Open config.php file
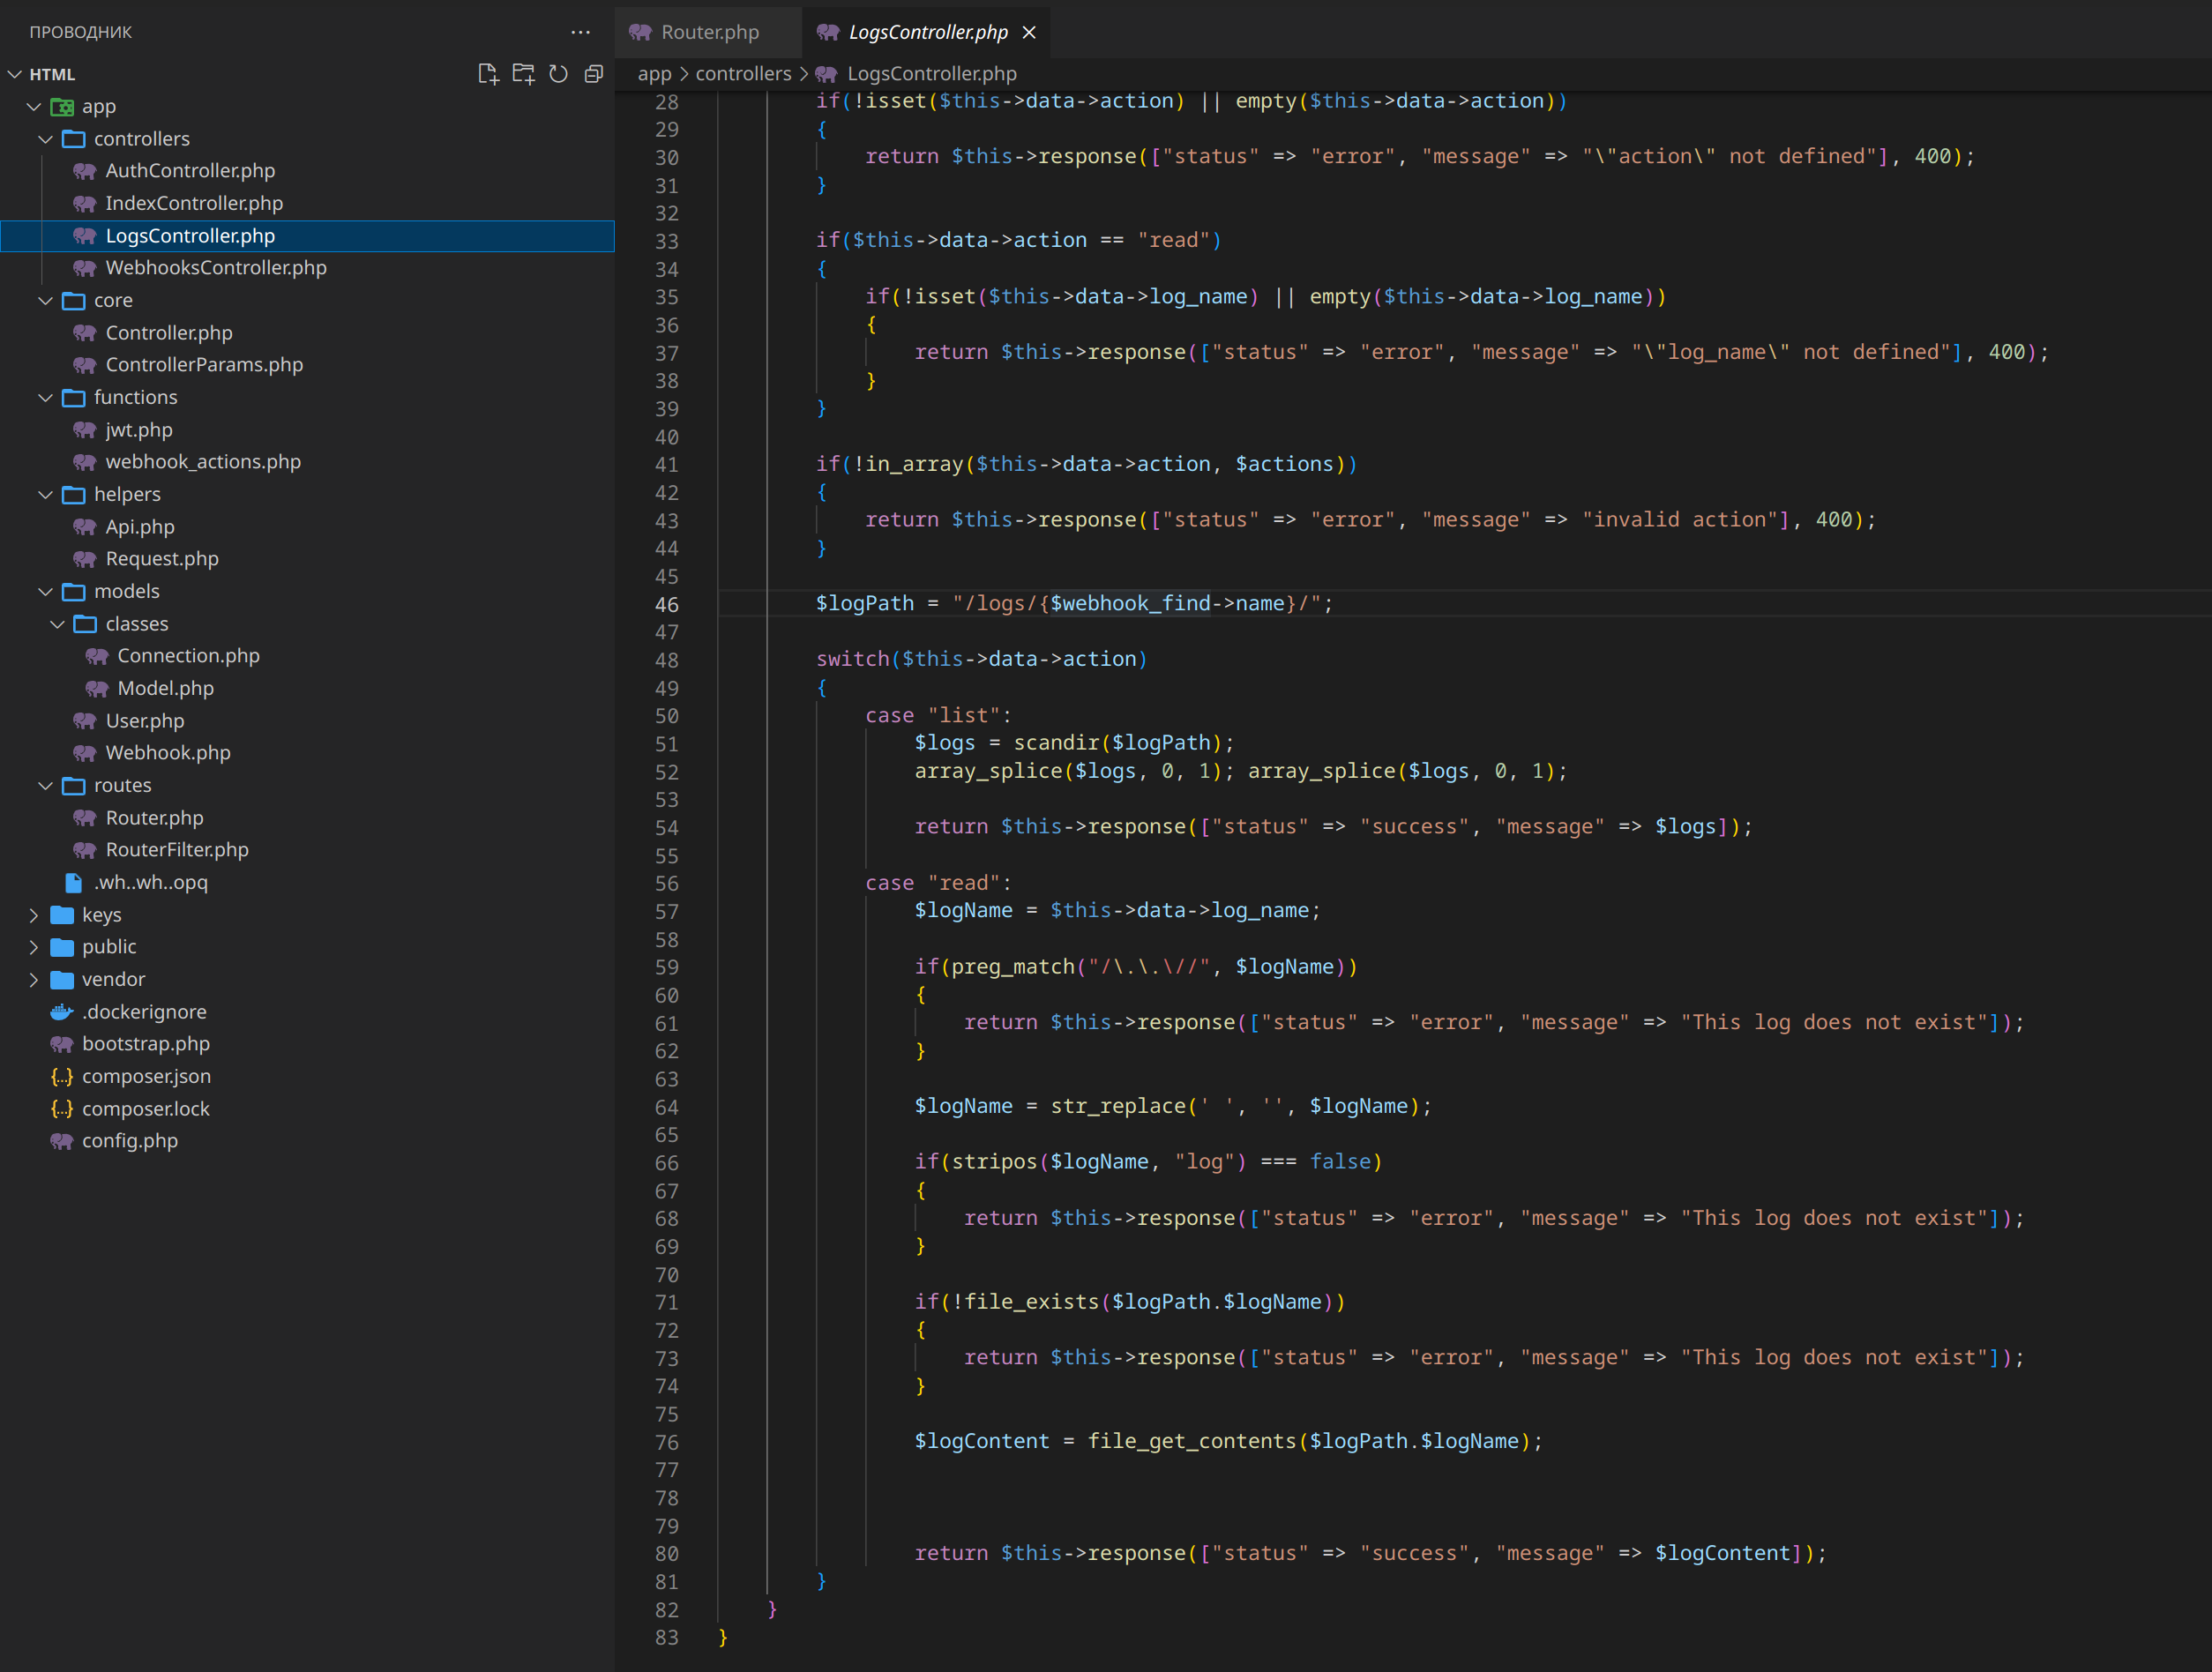The height and width of the screenshot is (1672, 2212). 130,1141
